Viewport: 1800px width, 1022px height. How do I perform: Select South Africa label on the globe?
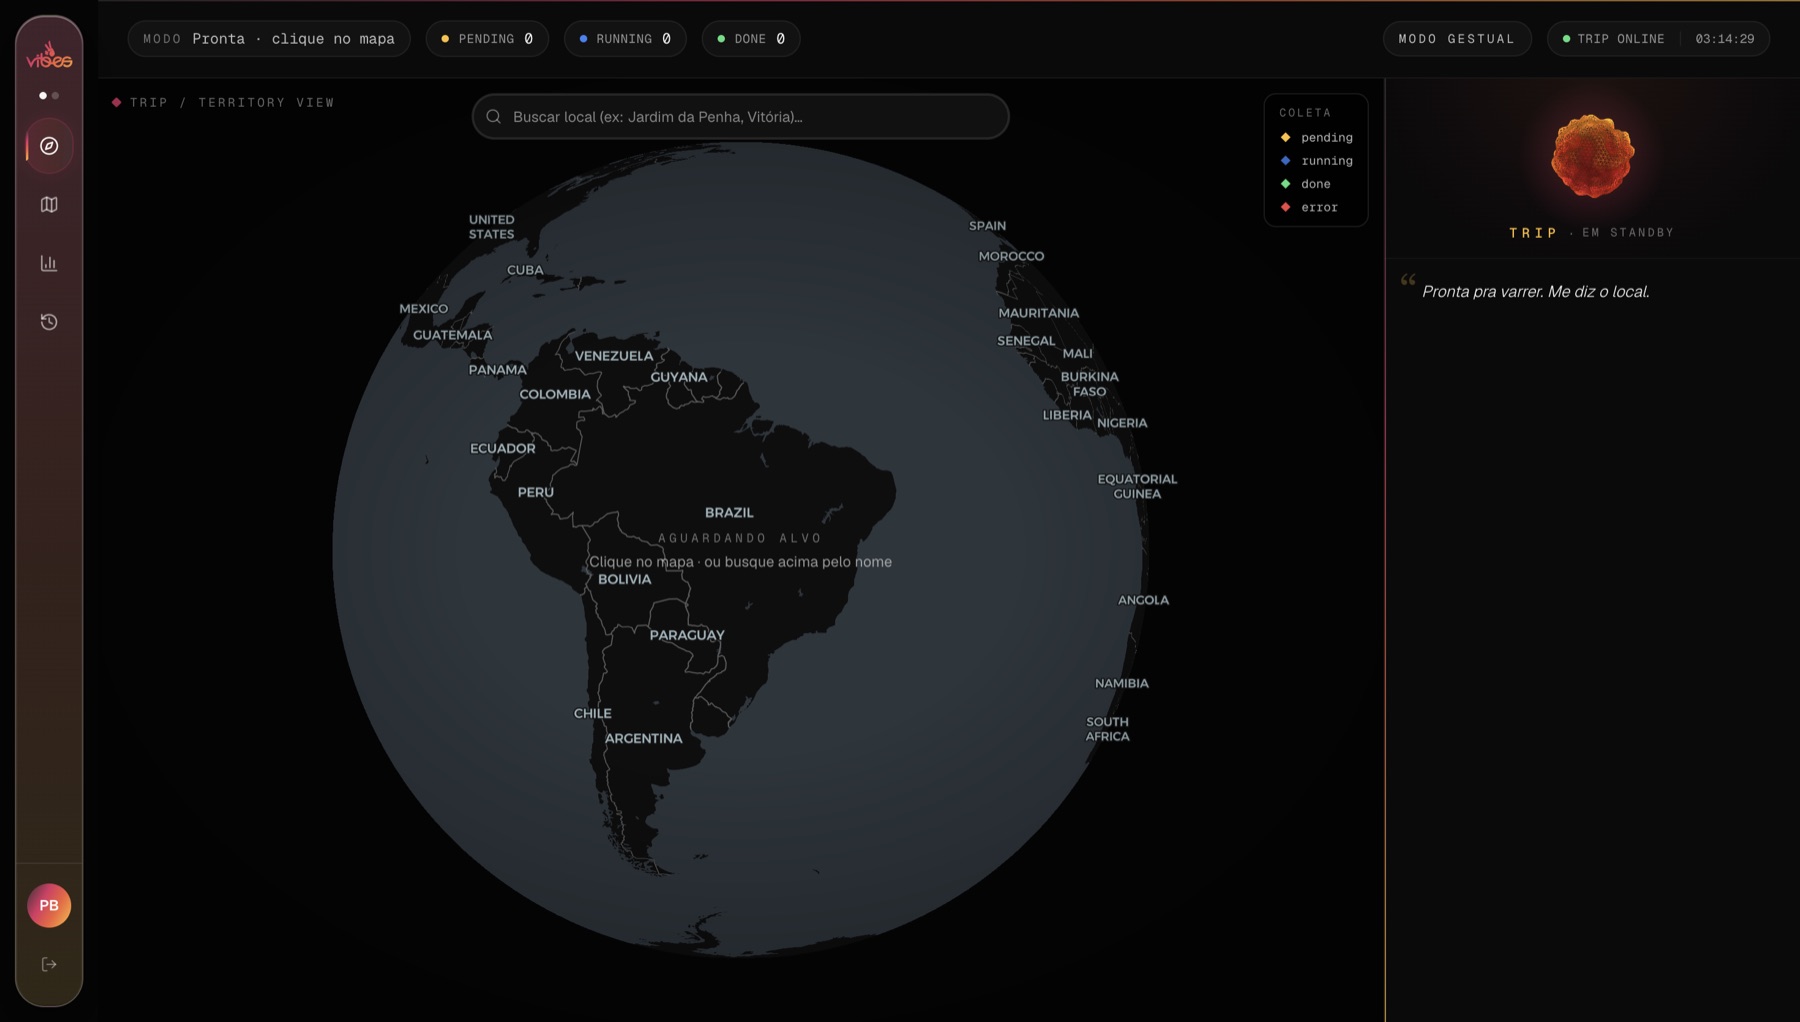tap(1107, 729)
